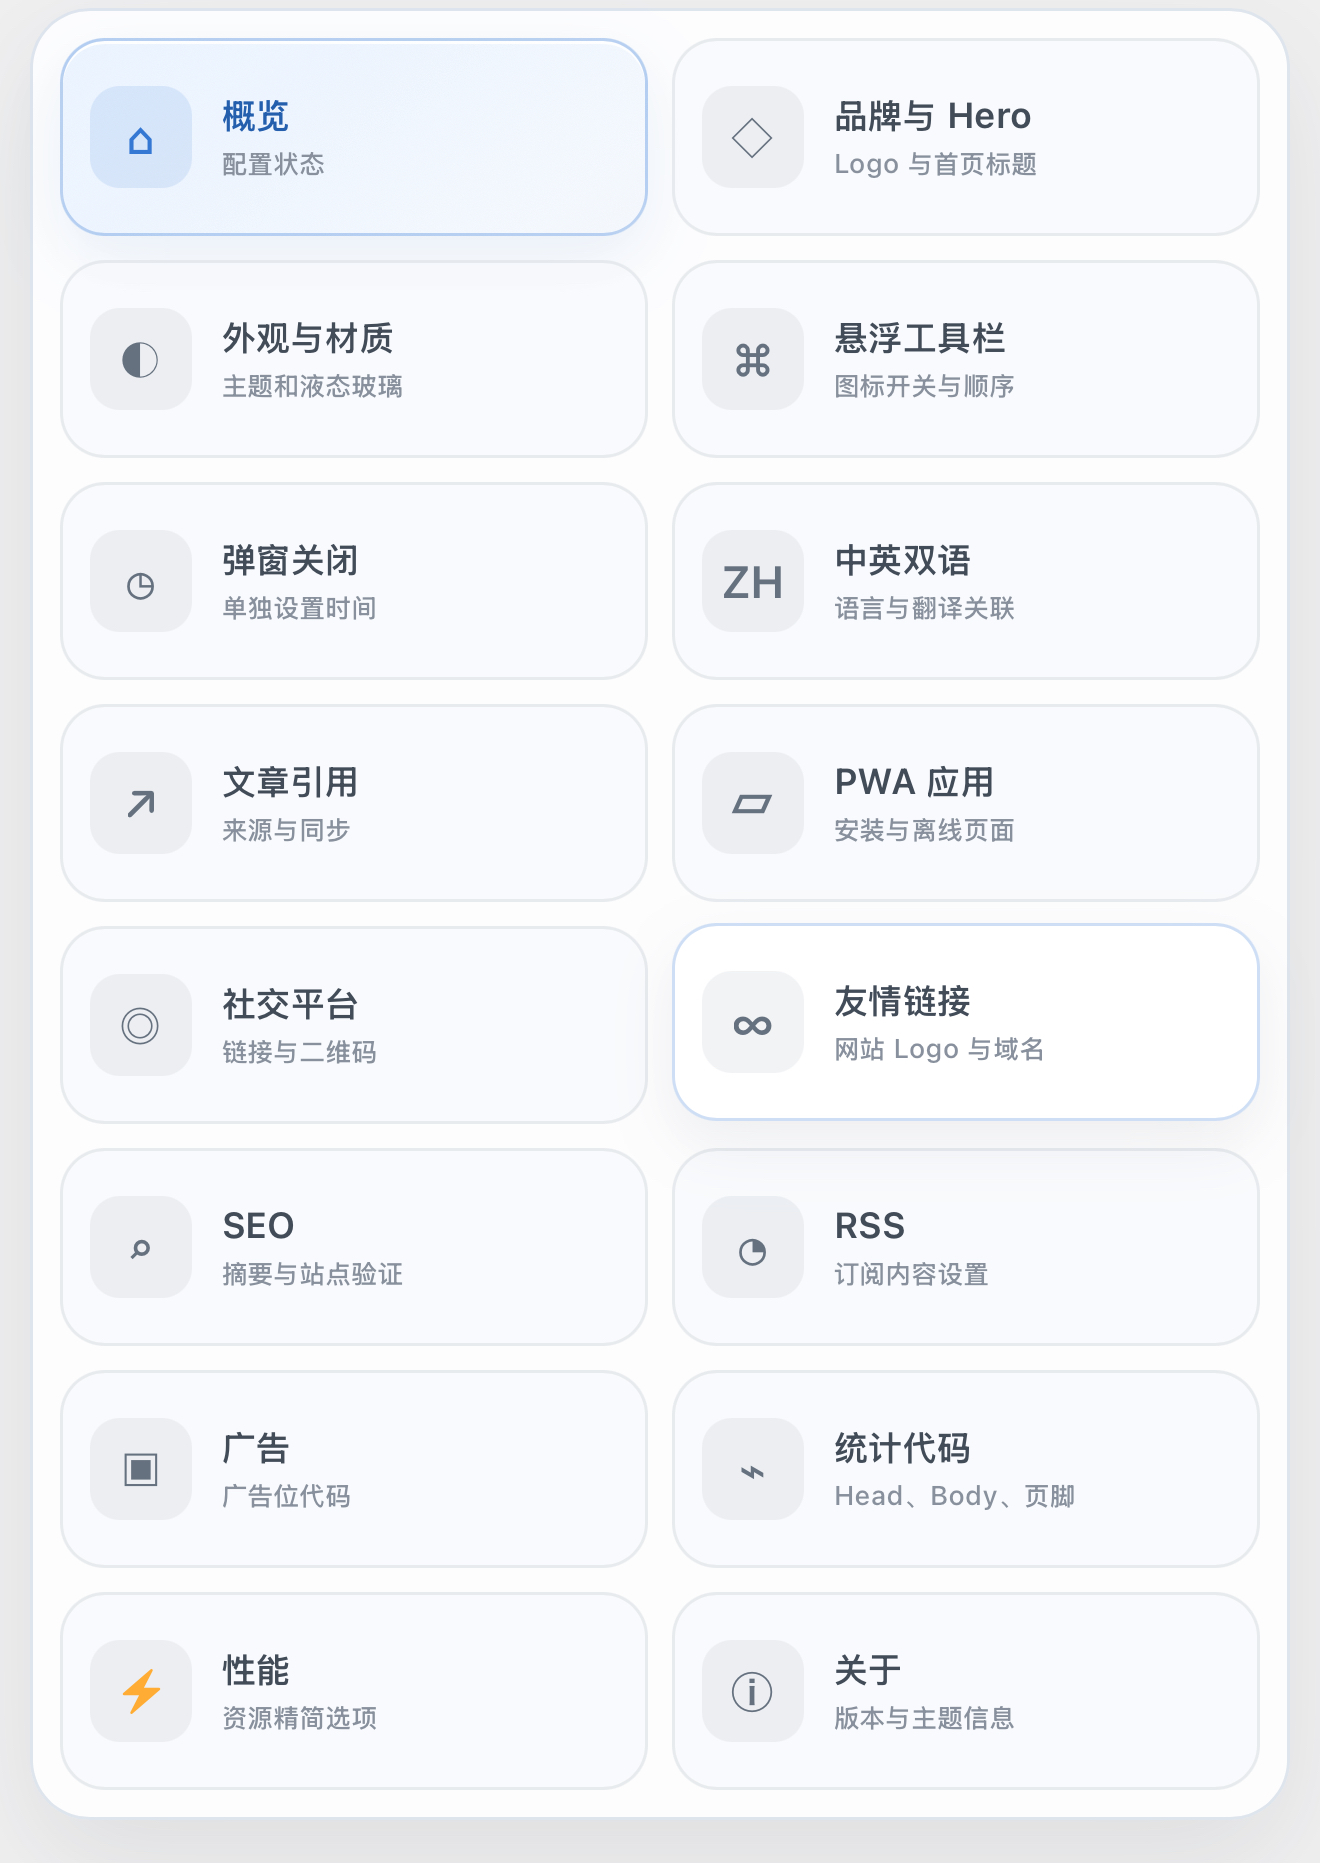Click the command symbol icon for 悬浮工具栏
1320x1863 pixels.
click(x=753, y=360)
